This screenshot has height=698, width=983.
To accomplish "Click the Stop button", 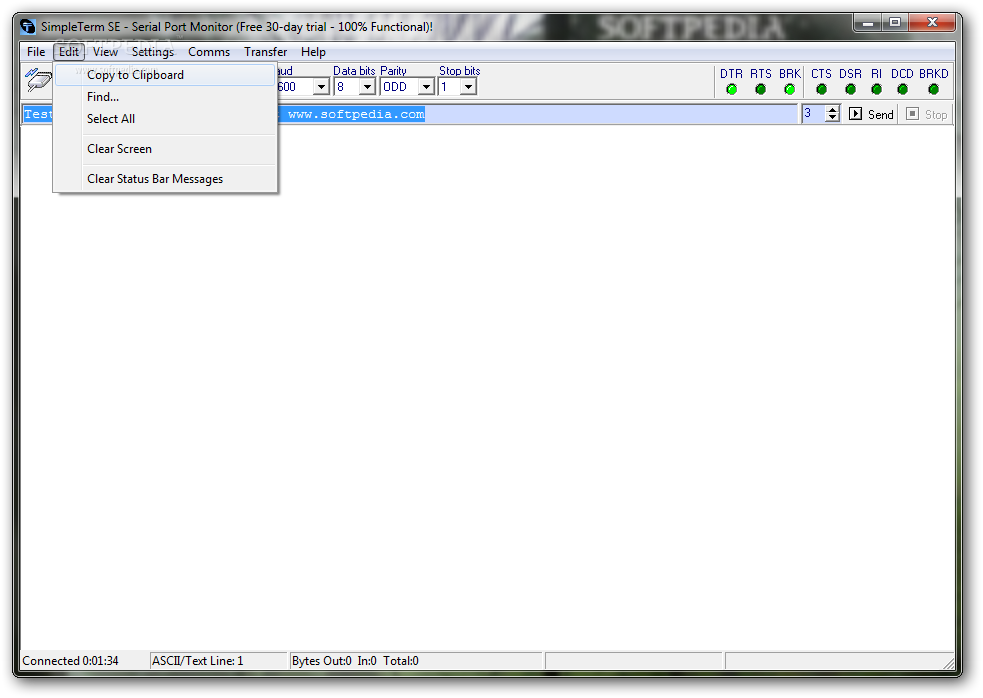I will click(927, 114).
